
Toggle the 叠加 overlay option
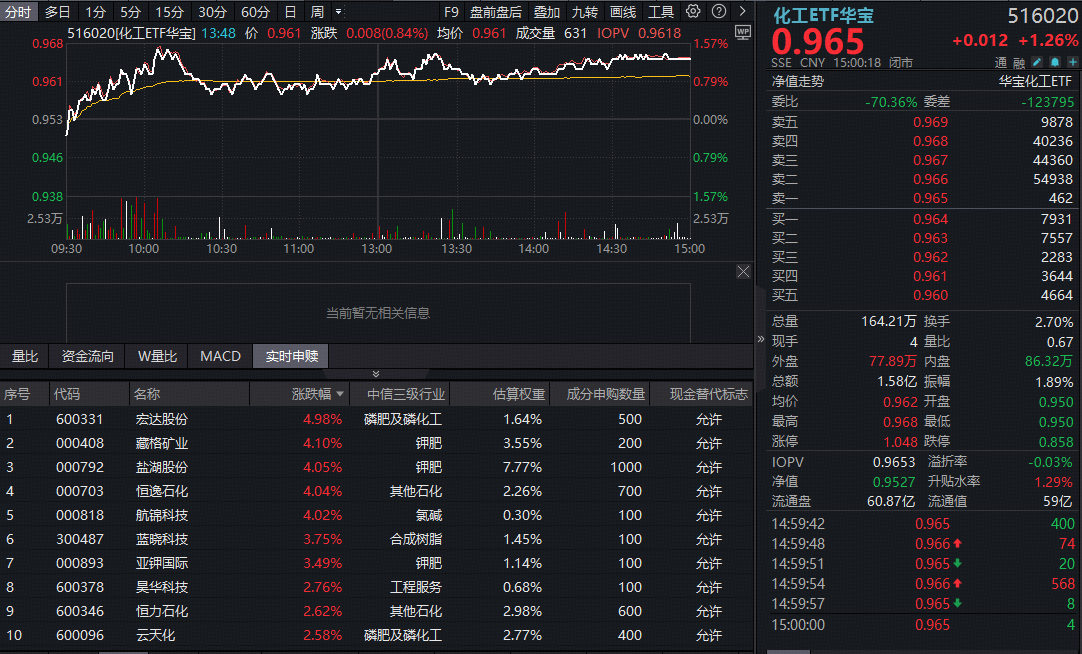pyautogui.click(x=547, y=12)
